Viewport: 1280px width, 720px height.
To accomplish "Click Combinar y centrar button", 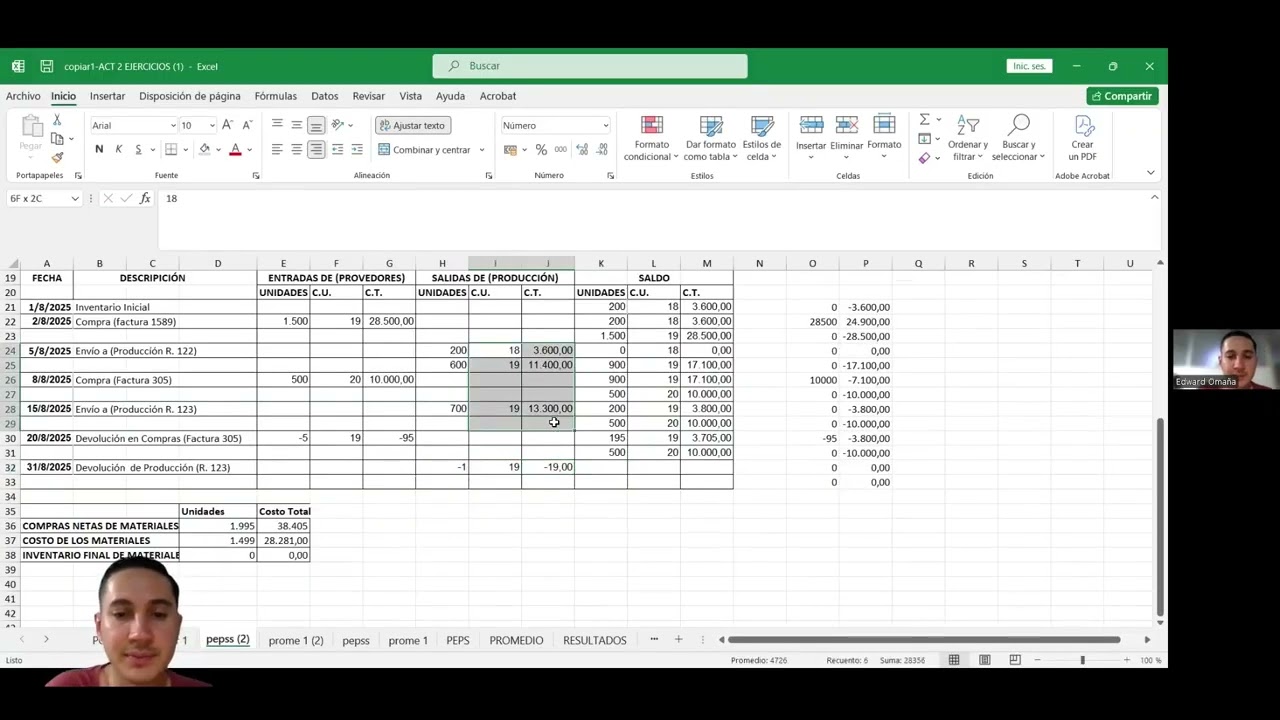I will tap(424, 150).
